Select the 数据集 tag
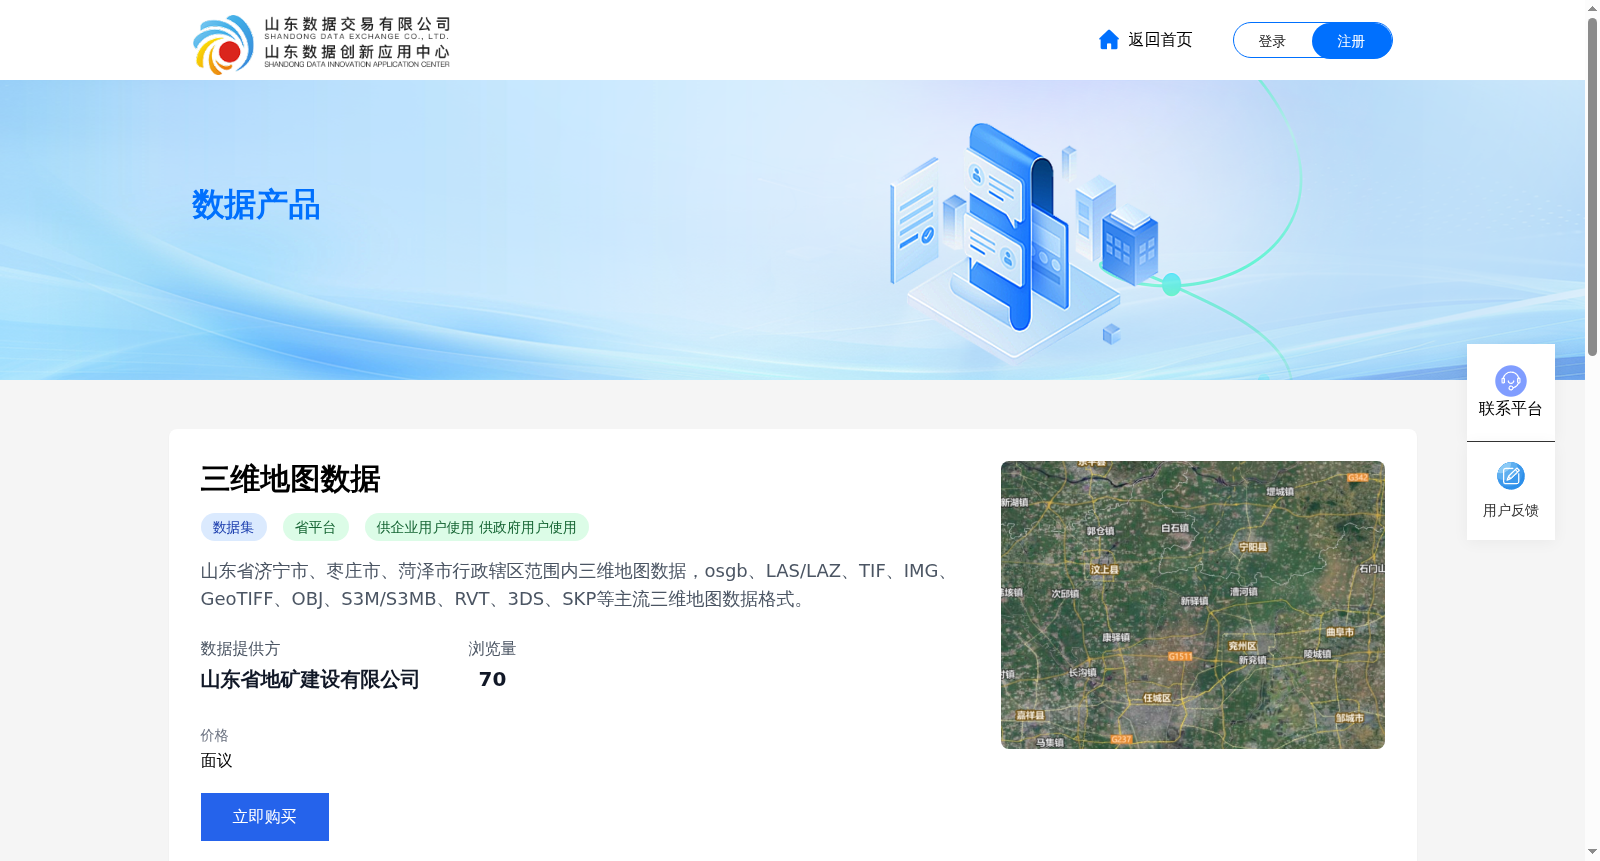The width and height of the screenshot is (1600, 861). point(233,527)
